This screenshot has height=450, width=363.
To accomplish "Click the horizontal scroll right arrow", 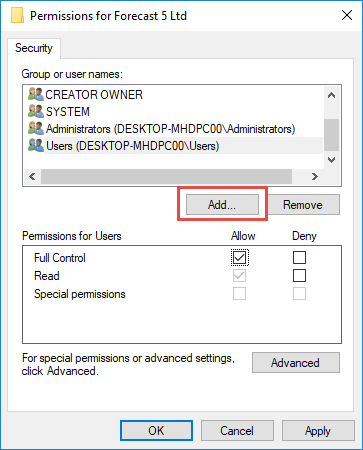I will coord(314,176).
